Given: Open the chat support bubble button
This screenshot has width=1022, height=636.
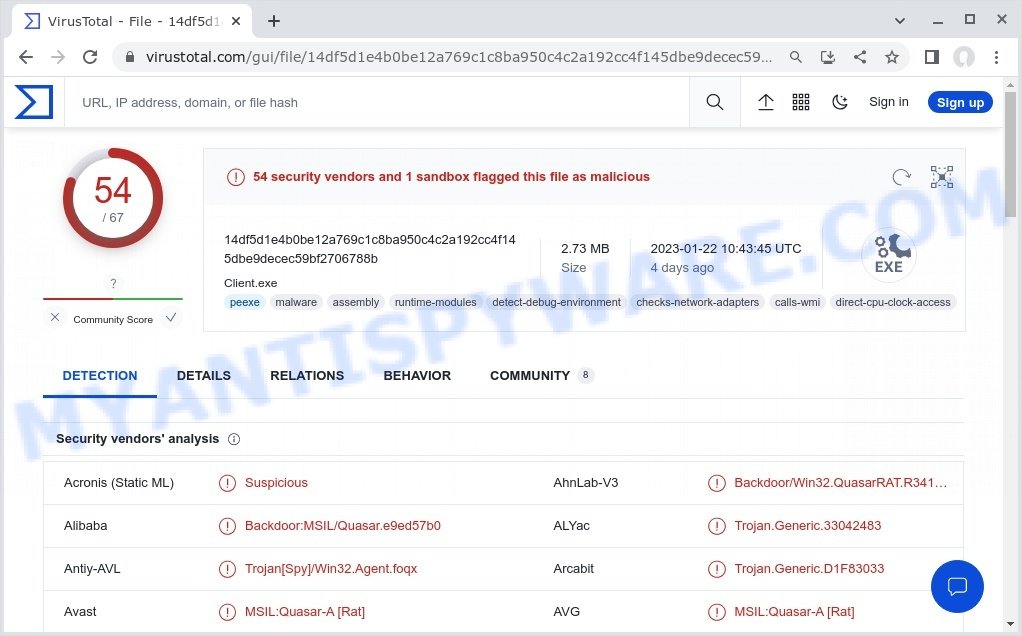Looking at the screenshot, I should 957,586.
